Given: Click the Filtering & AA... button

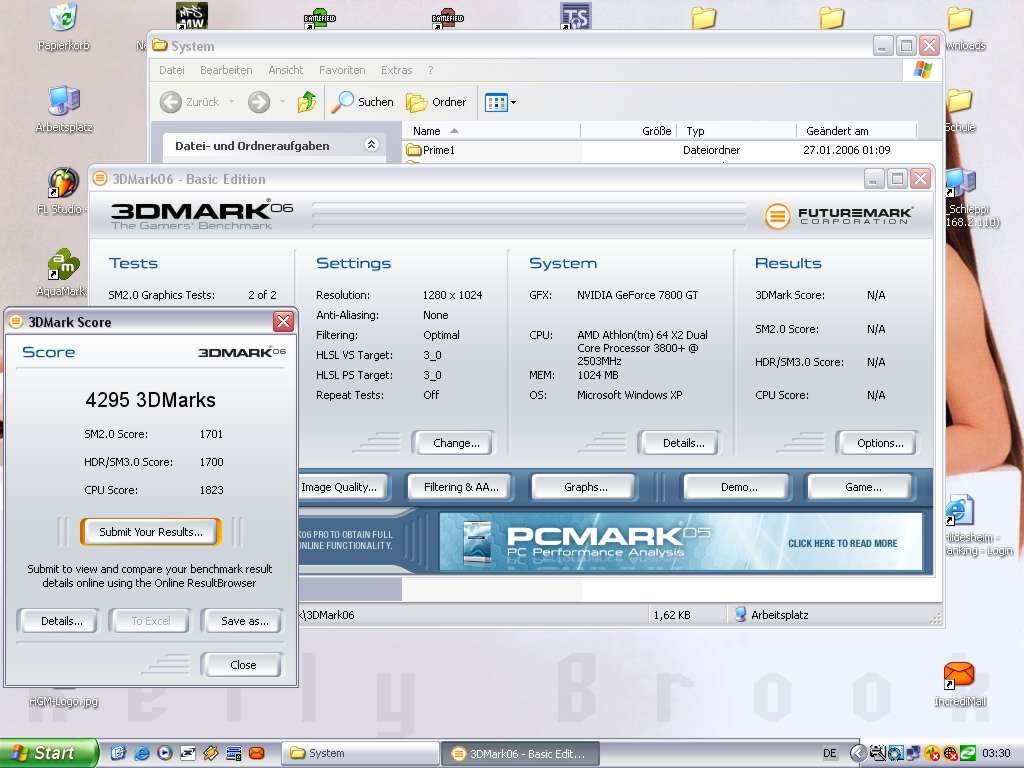Looking at the screenshot, I should (x=461, y=487).
